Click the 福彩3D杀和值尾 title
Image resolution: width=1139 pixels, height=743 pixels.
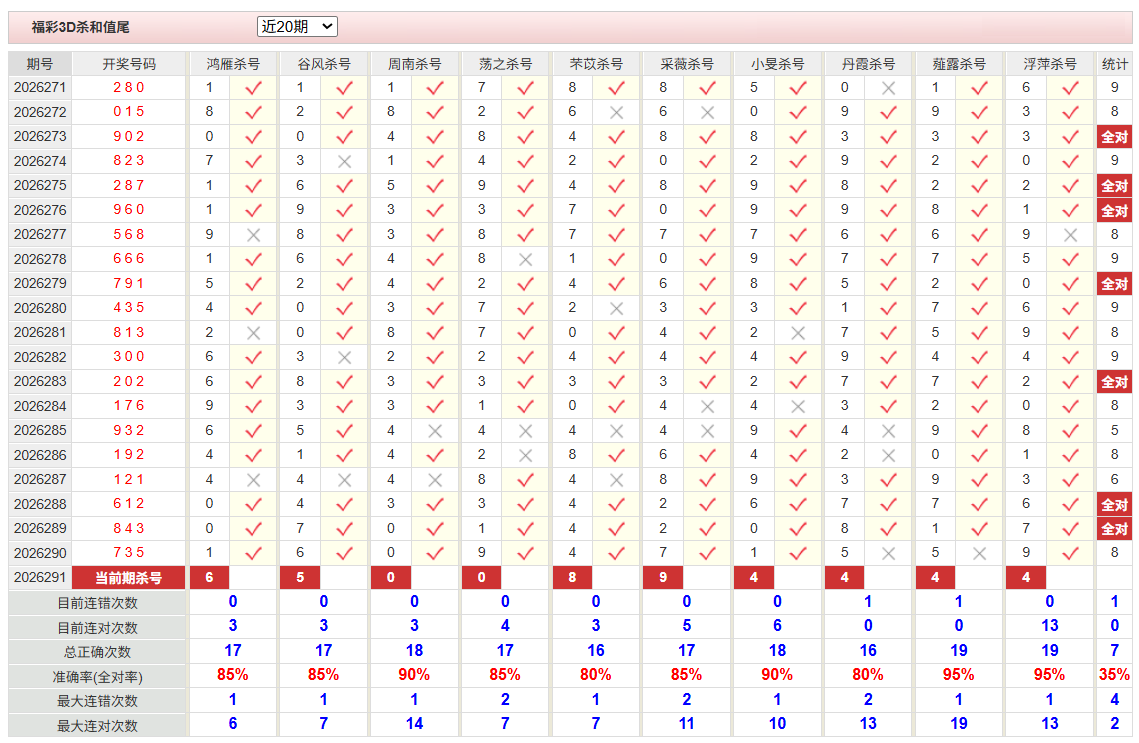(x=80, y=27)
